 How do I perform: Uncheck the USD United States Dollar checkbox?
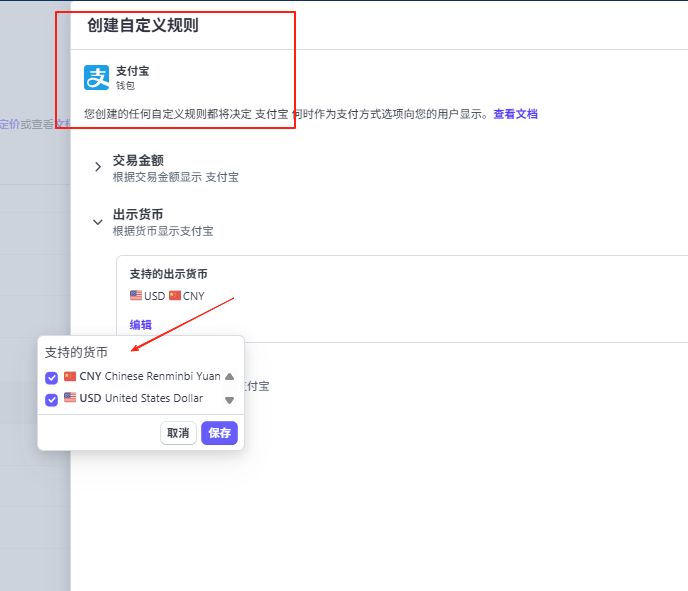51,399
